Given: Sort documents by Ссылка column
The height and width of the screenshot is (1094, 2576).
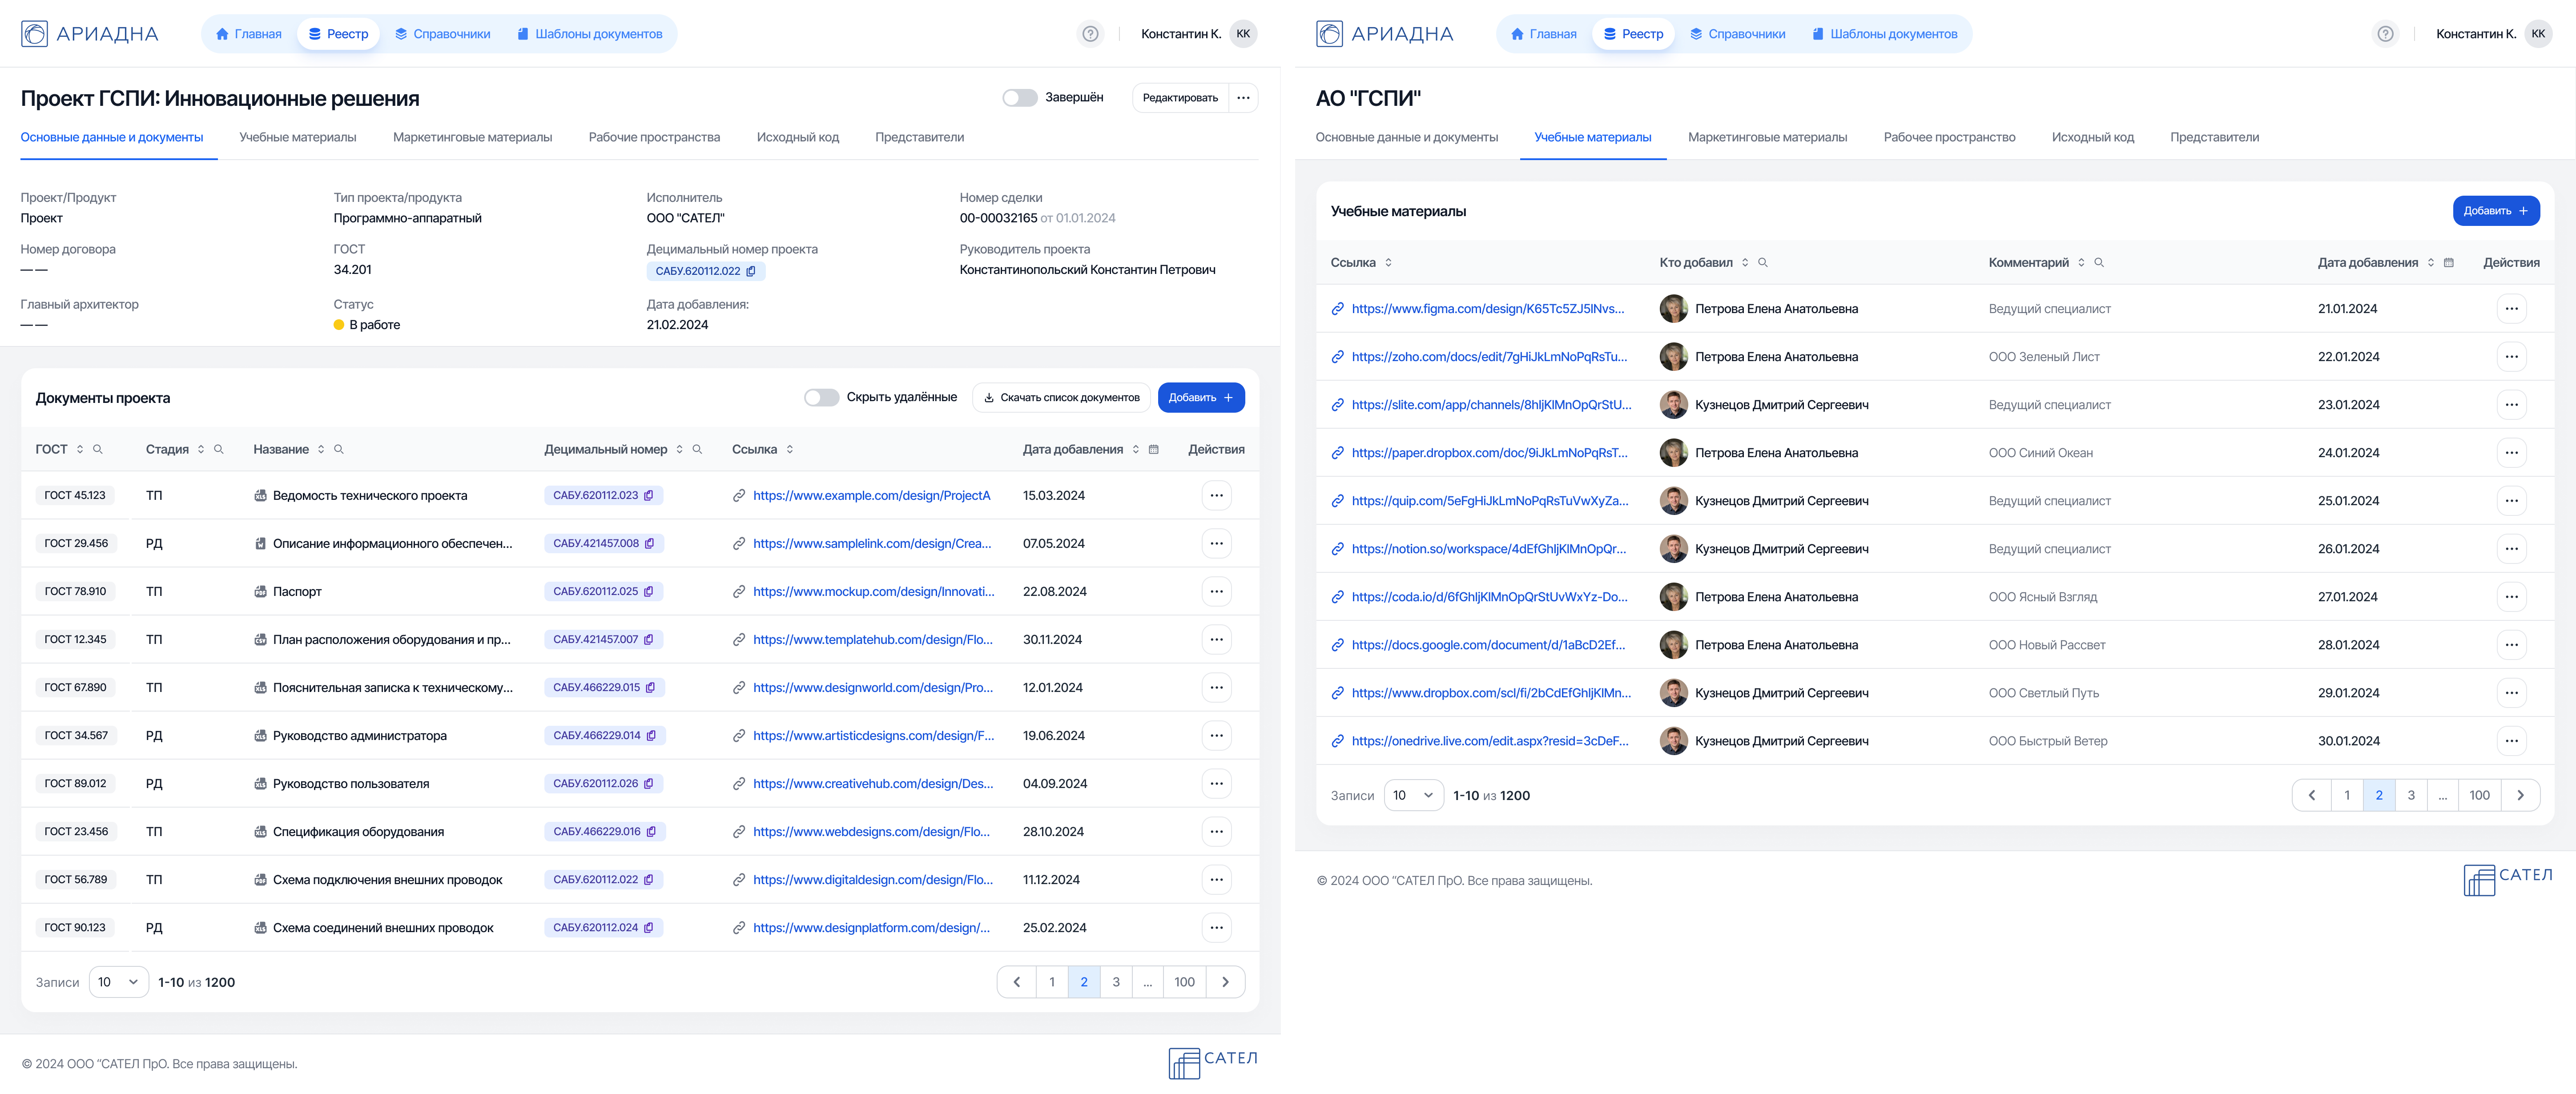Looking at the screenshot, I should pyautogui.click(x=790, y=450).
